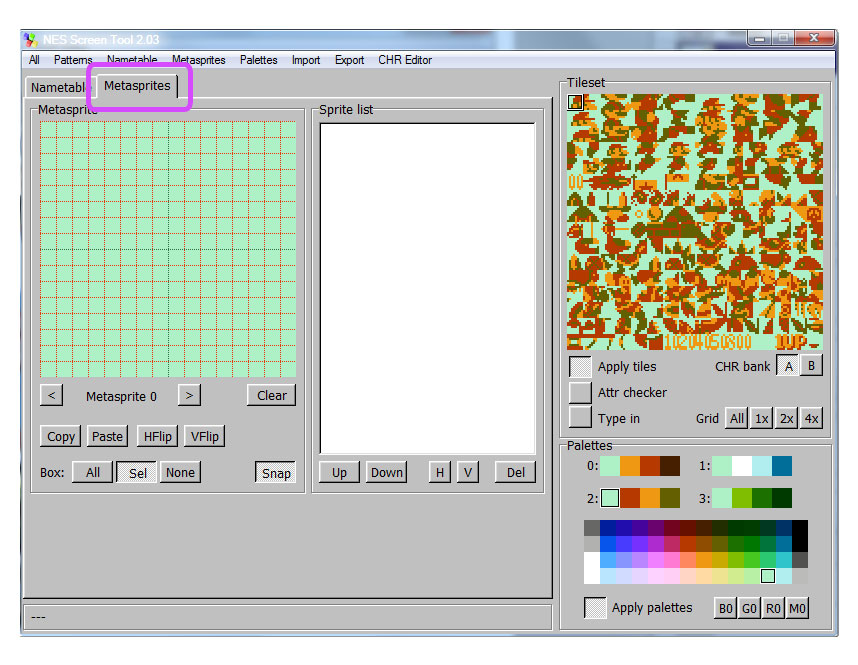858x665 pixels.
Task: Select the highlighted first tile in the Tileset
Action: tap(575, 102)
